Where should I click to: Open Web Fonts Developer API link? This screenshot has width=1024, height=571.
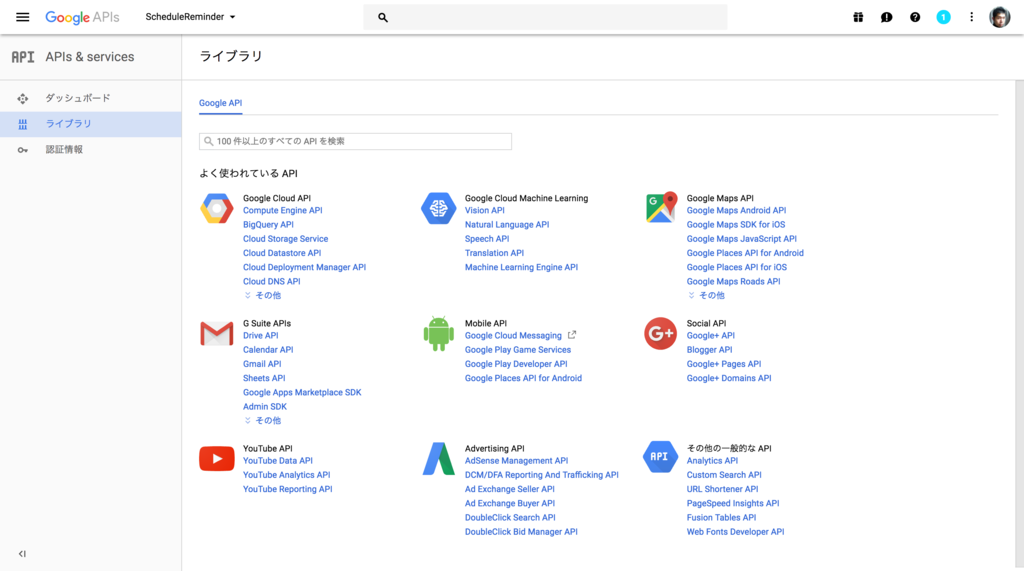[x=735, y=532]
